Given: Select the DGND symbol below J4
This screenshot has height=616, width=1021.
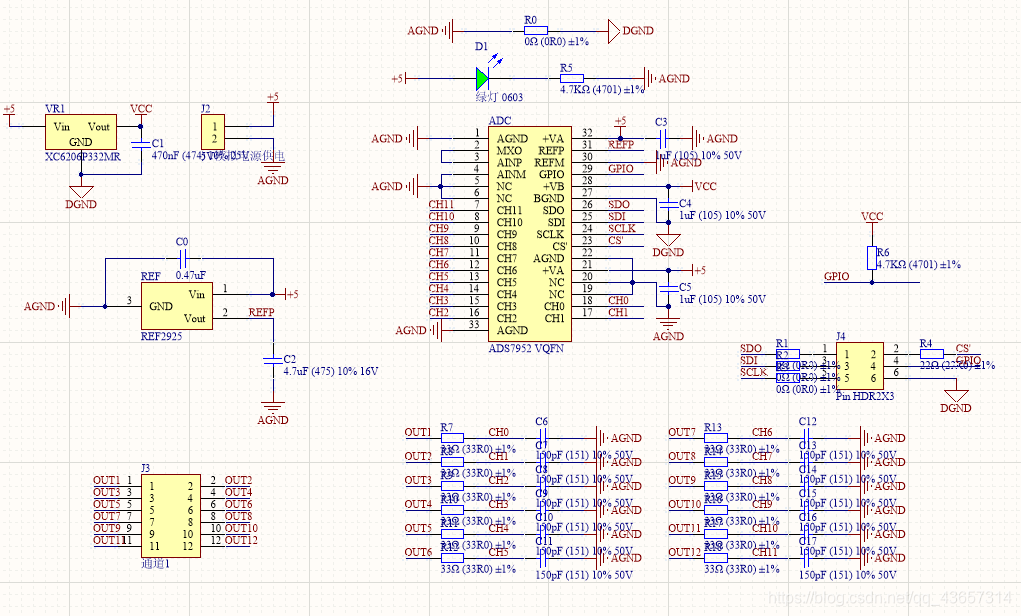Looking at the screenshot, I should [x=956, y=397].
